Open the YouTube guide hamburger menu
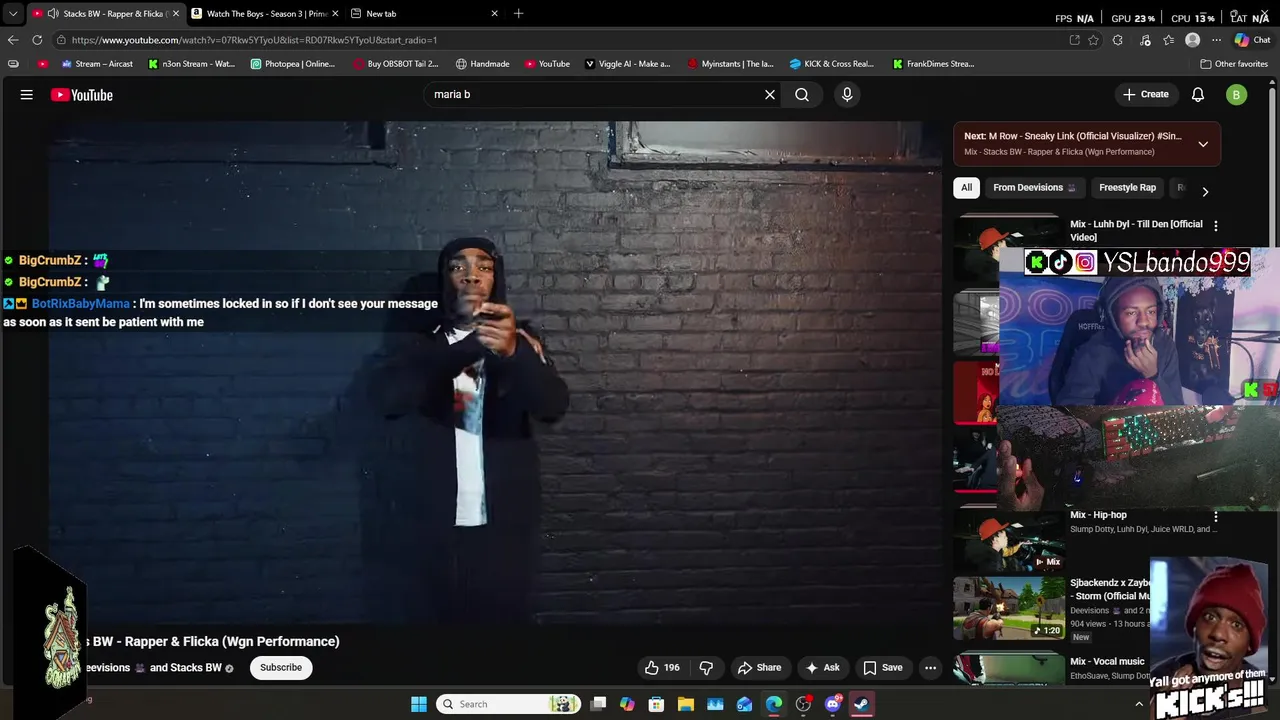1280x720 pixels. pyautogui.click(x=27, y=95)
